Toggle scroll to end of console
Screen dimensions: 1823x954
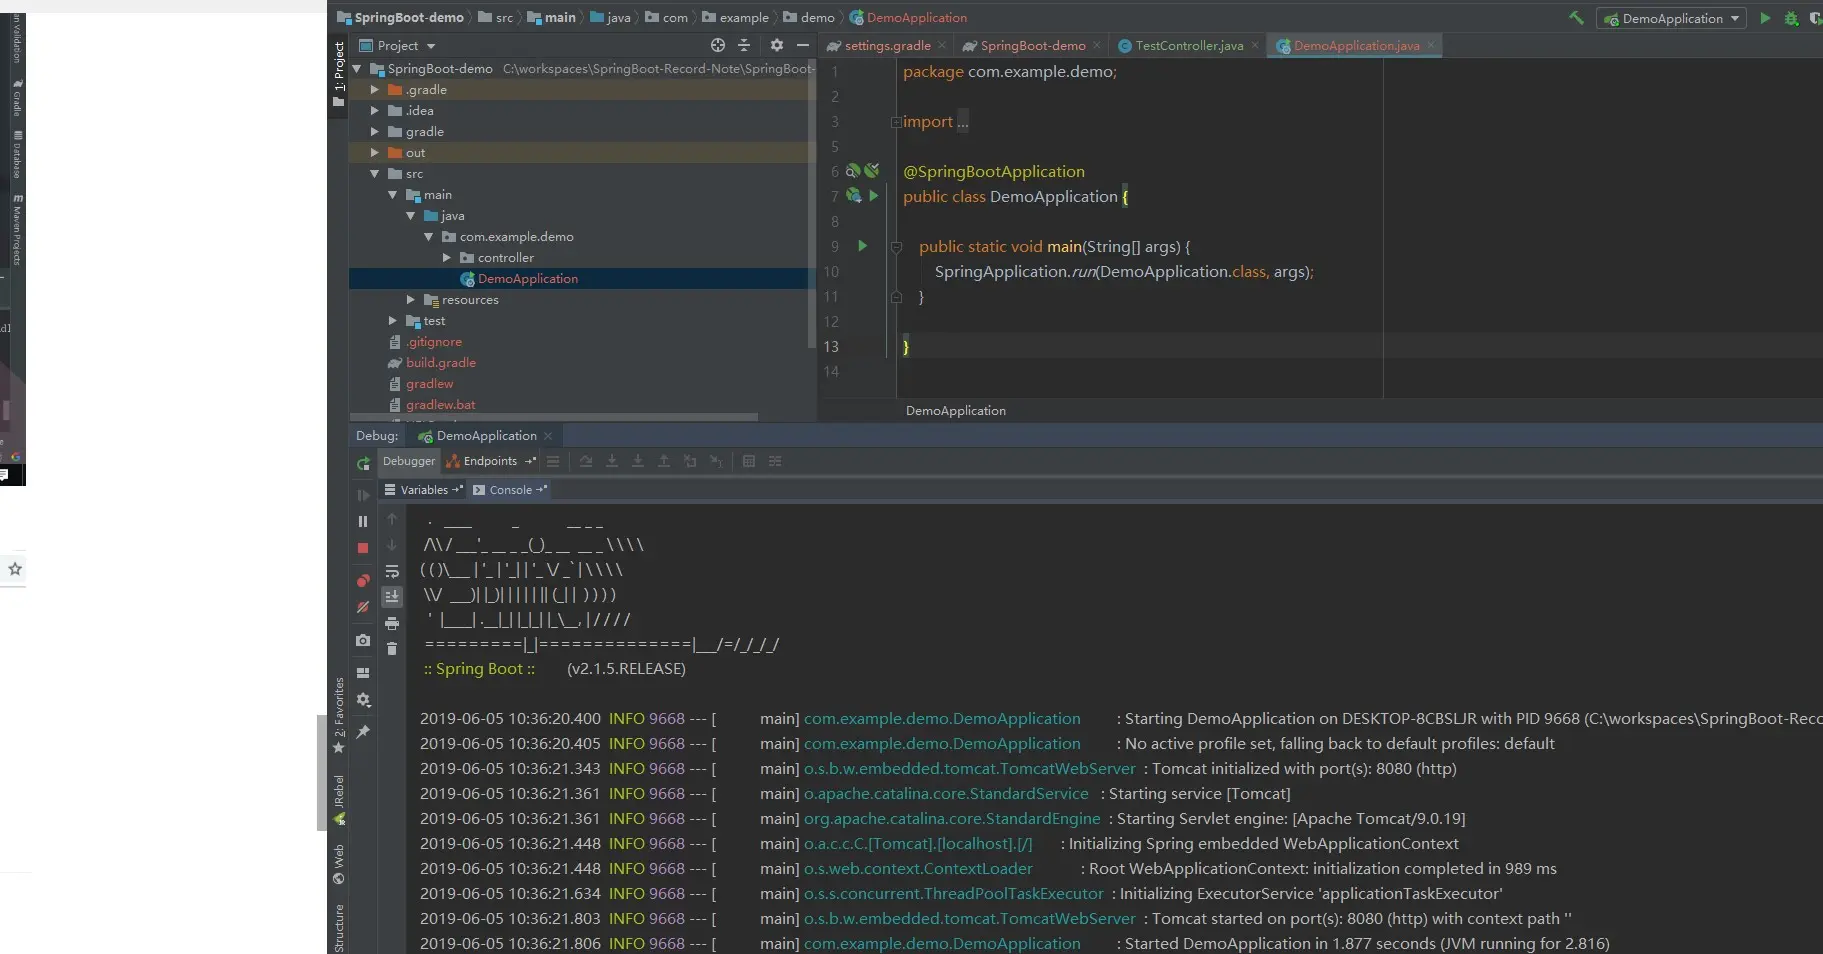coord(392,597)
